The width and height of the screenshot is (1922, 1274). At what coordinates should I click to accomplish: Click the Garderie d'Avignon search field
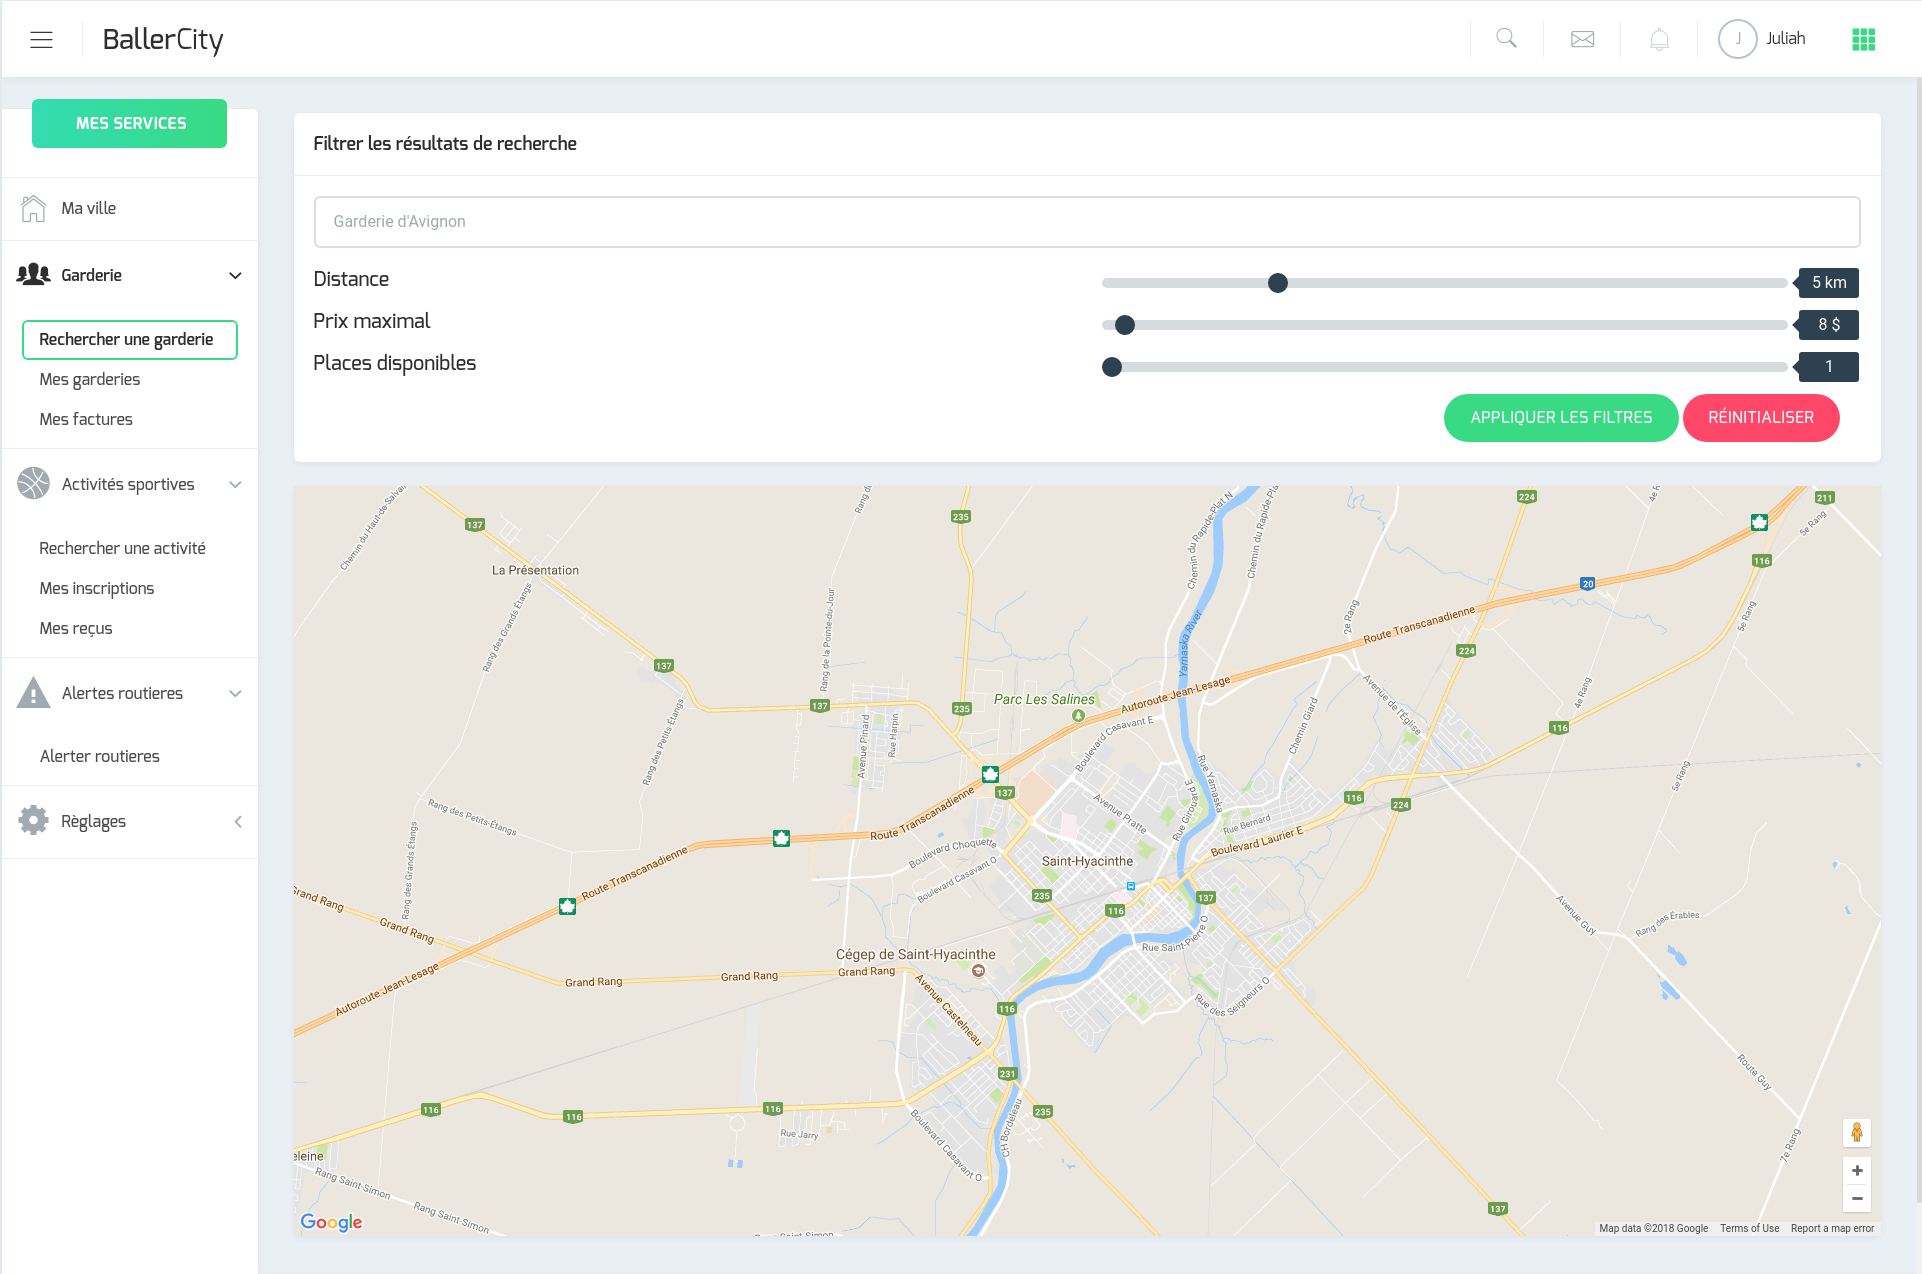point(1086,222)
